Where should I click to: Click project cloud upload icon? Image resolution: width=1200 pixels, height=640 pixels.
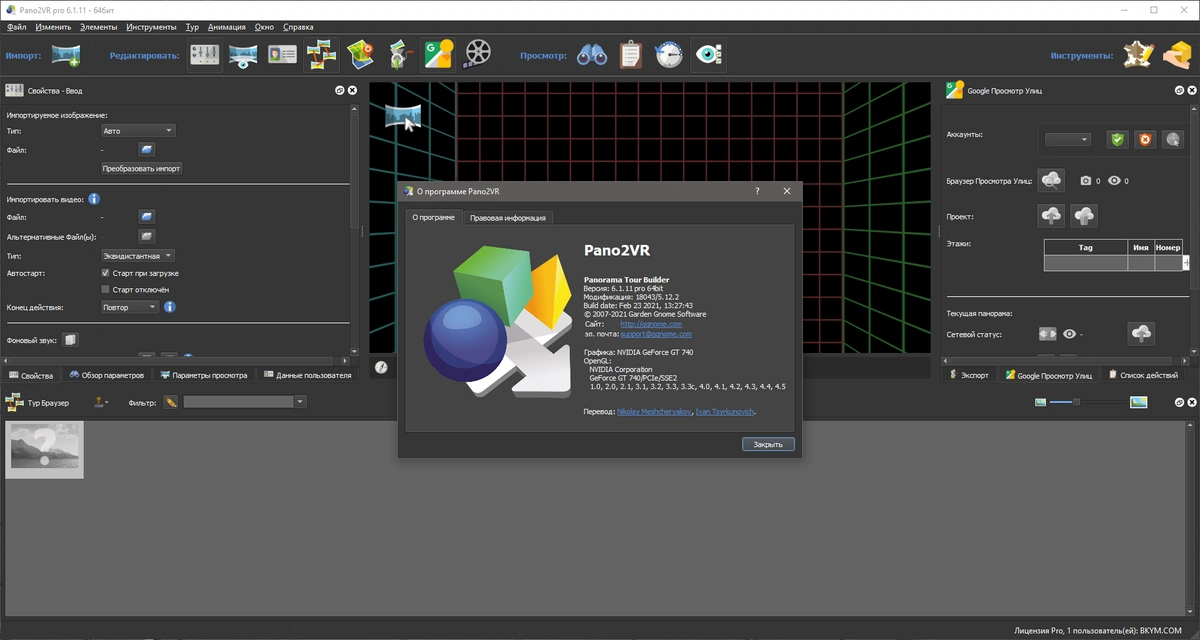(1051, 215)
